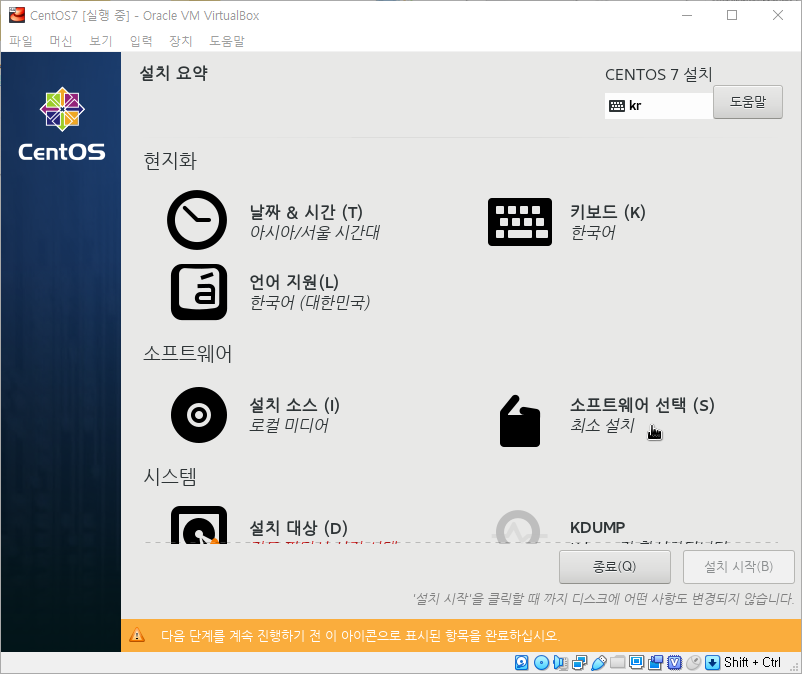The image size is (802, 674).
Task: Click the host key arrow icon
Action: [712, 663]
